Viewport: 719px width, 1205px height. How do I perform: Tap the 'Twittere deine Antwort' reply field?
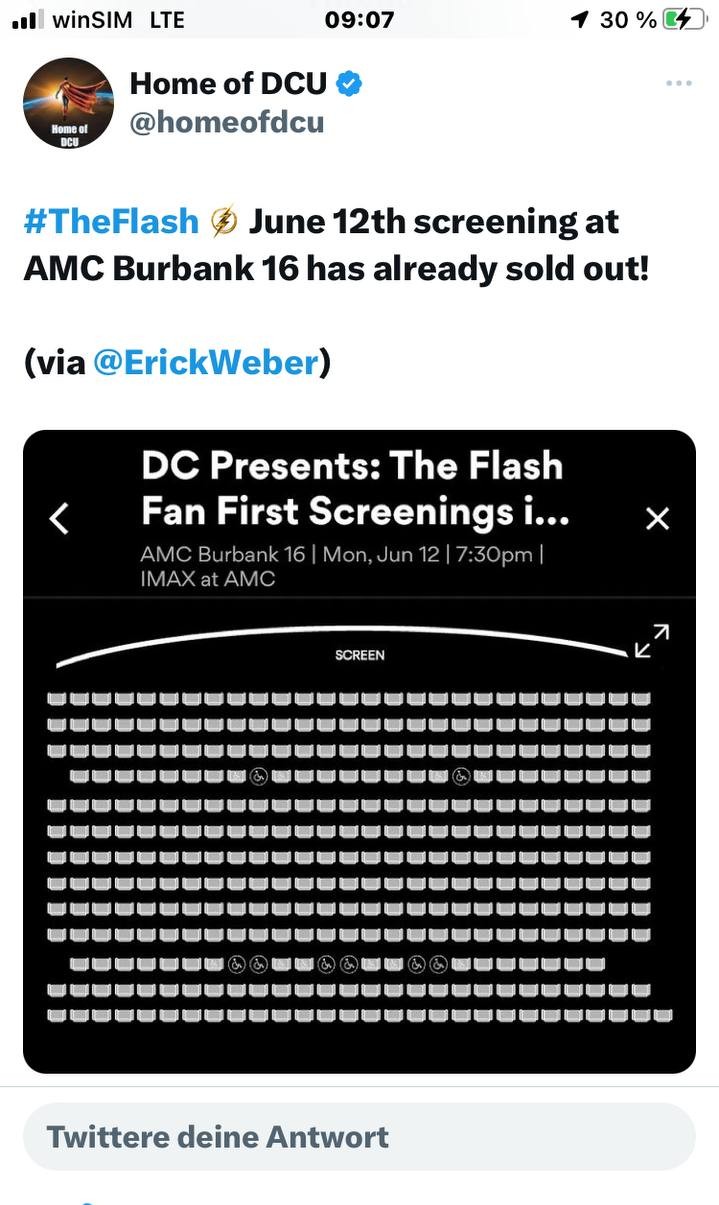click(x=360, y=1136)
